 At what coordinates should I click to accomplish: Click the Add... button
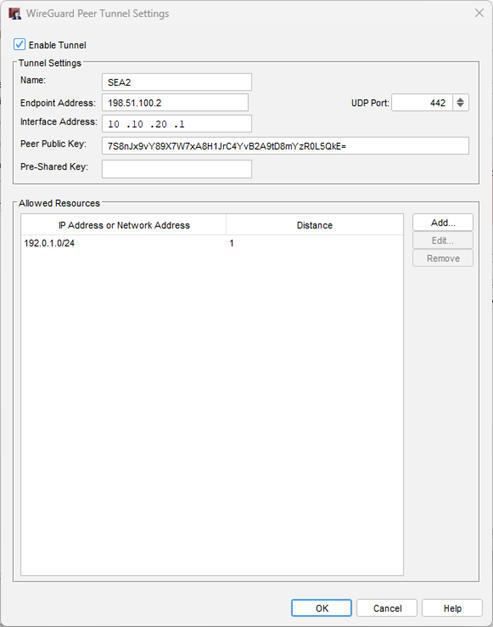pyautogui.click(x=443, y=223)
